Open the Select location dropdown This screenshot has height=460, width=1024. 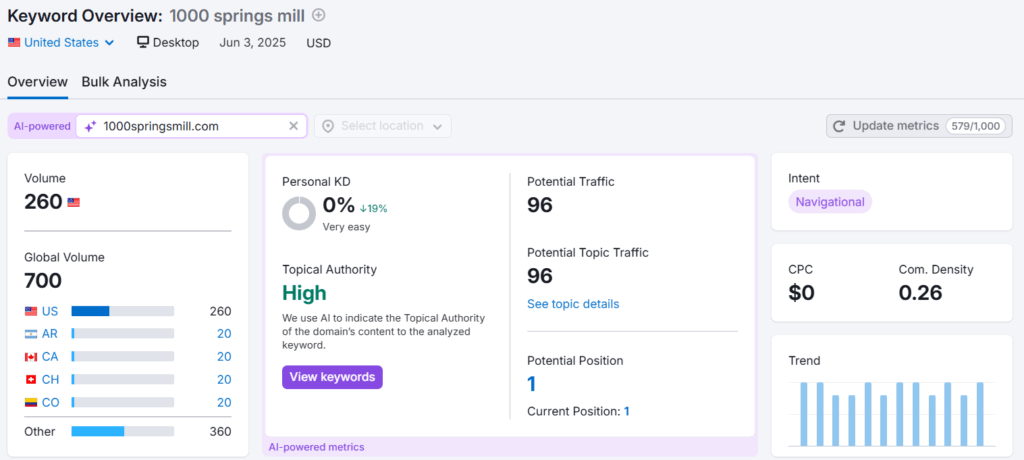tap(383, 126)
